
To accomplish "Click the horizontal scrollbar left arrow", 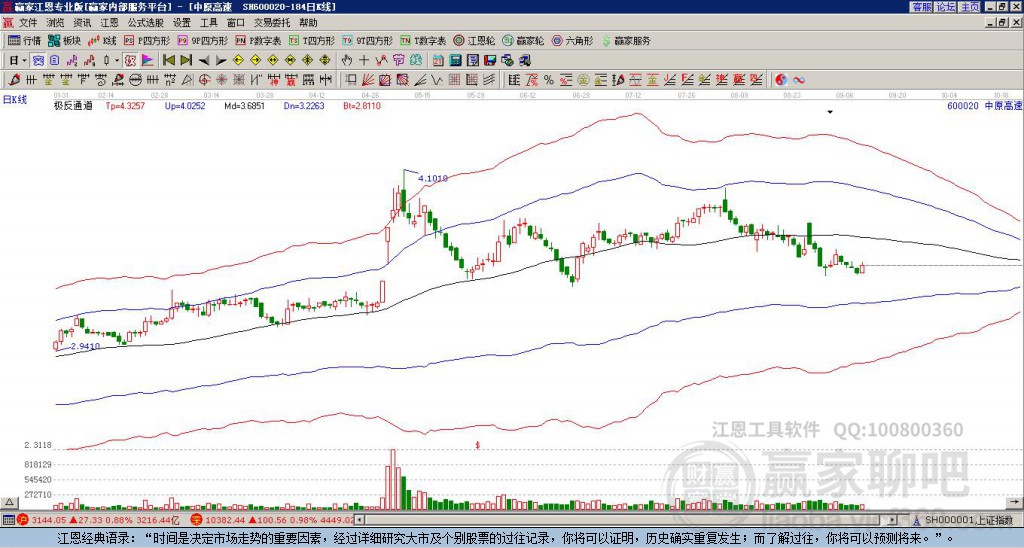I will click(x=359, y=520).
